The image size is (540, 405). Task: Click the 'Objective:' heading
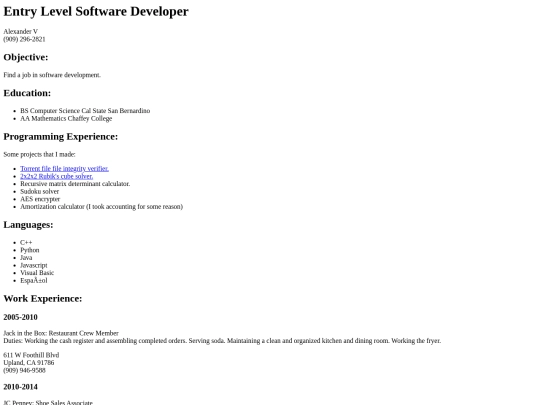26,57
